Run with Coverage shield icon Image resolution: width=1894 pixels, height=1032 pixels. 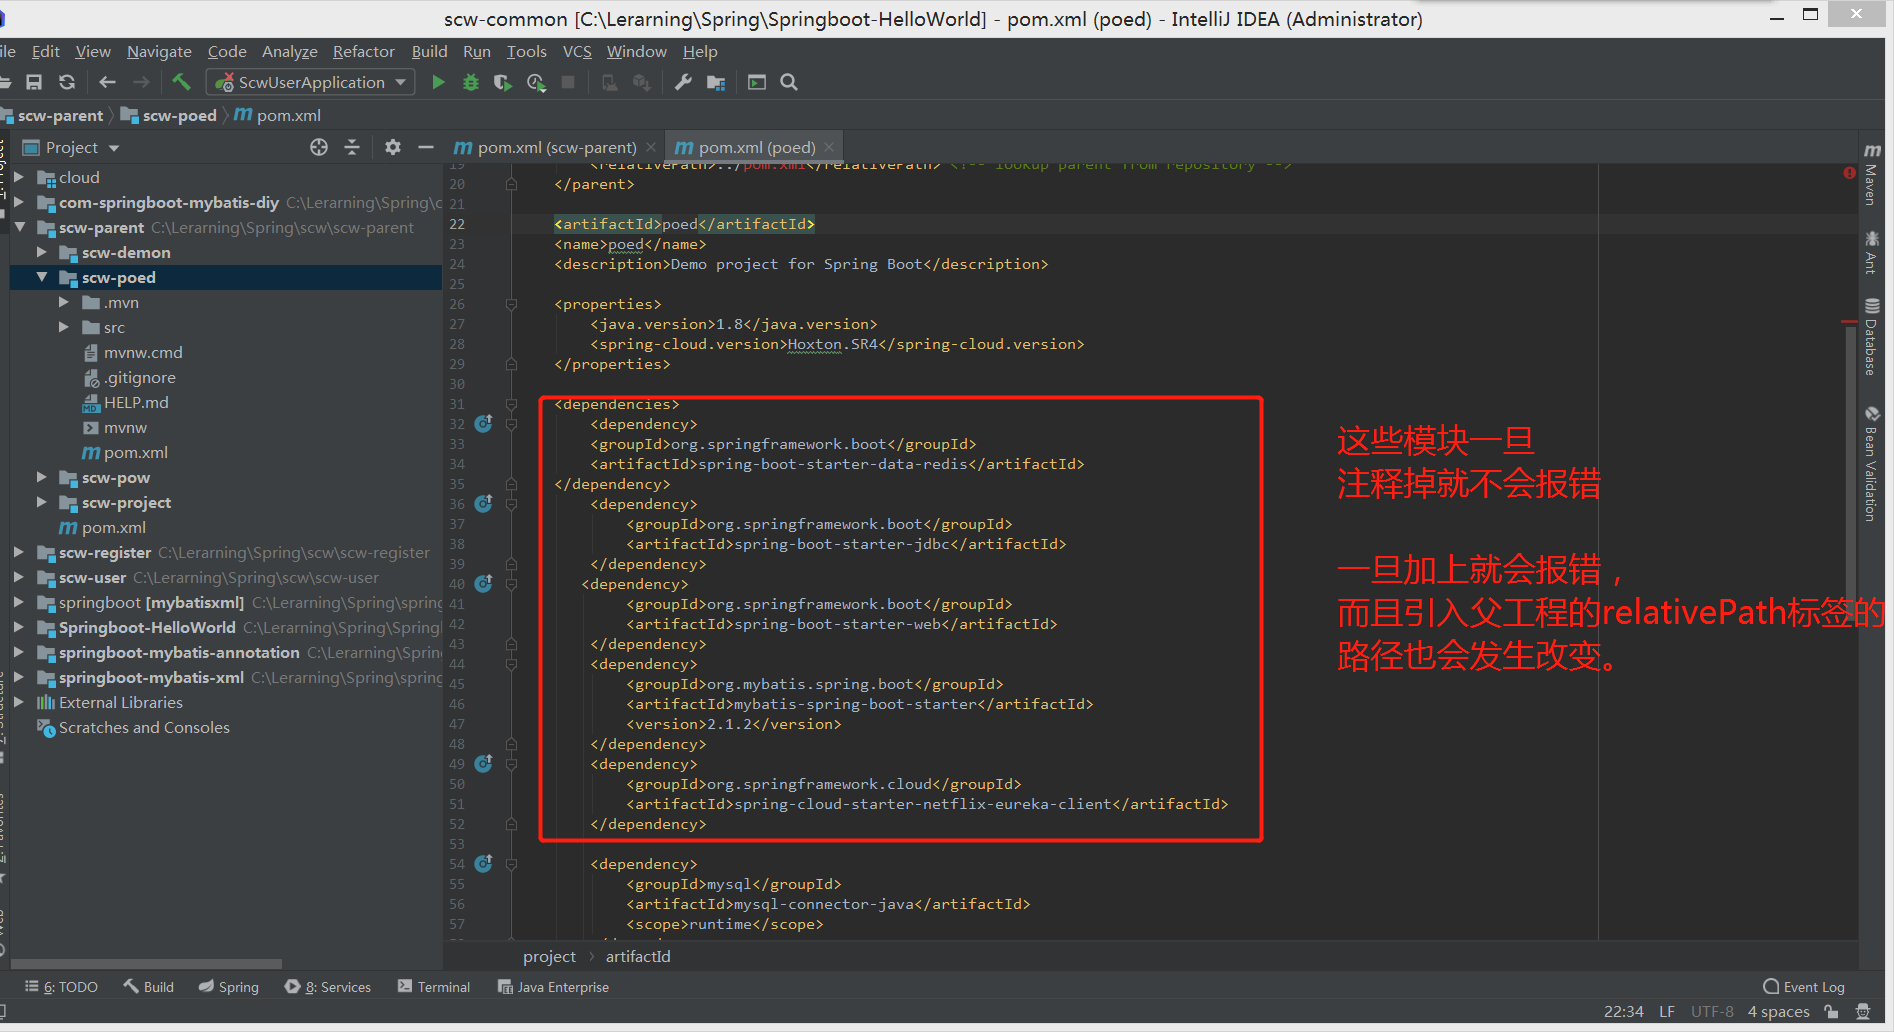click(x=503, y=82)
